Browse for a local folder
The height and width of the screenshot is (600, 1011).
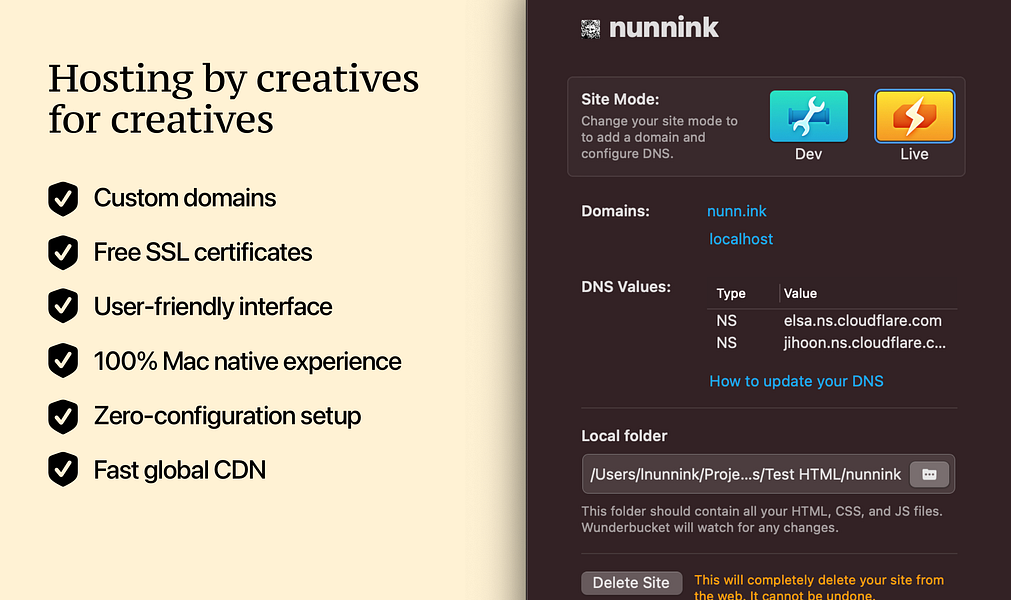tap(929, 474)
